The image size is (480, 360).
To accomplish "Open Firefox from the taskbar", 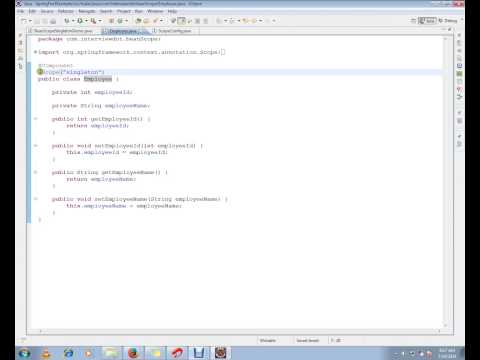I will point(133,353).
